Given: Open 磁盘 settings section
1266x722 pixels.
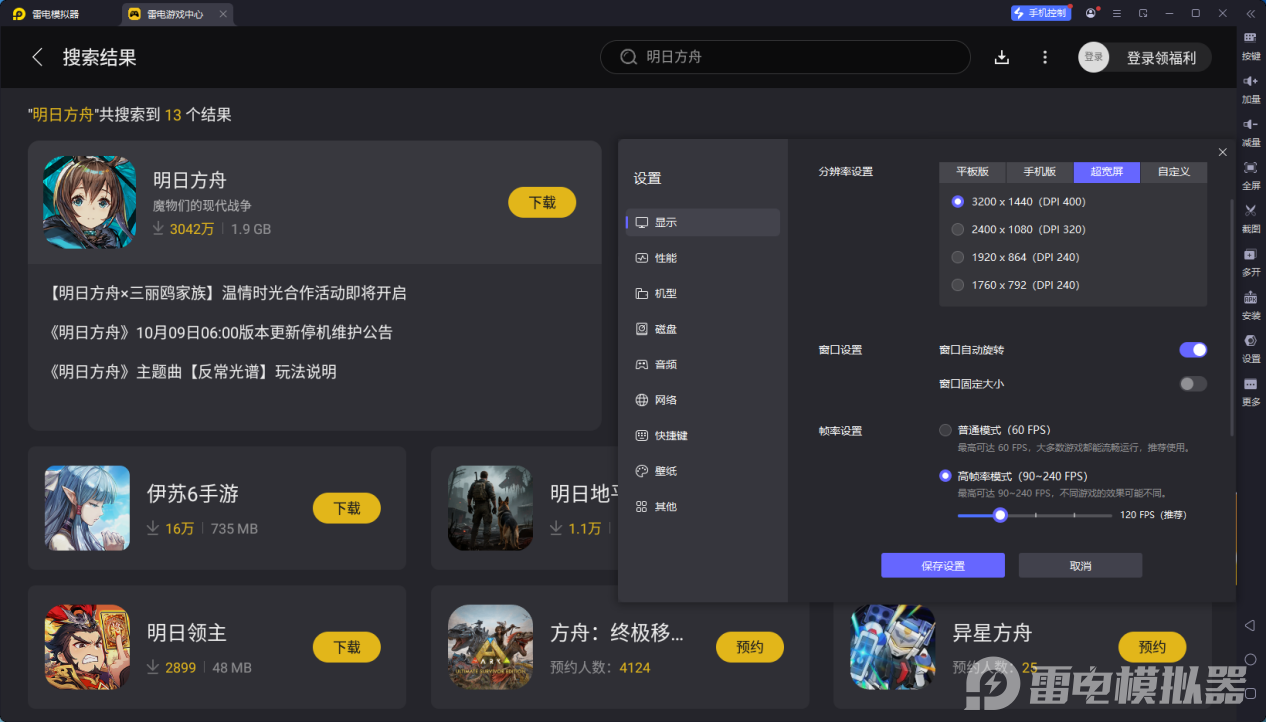Looking at the screenshot, I should (x=703, y=329).
